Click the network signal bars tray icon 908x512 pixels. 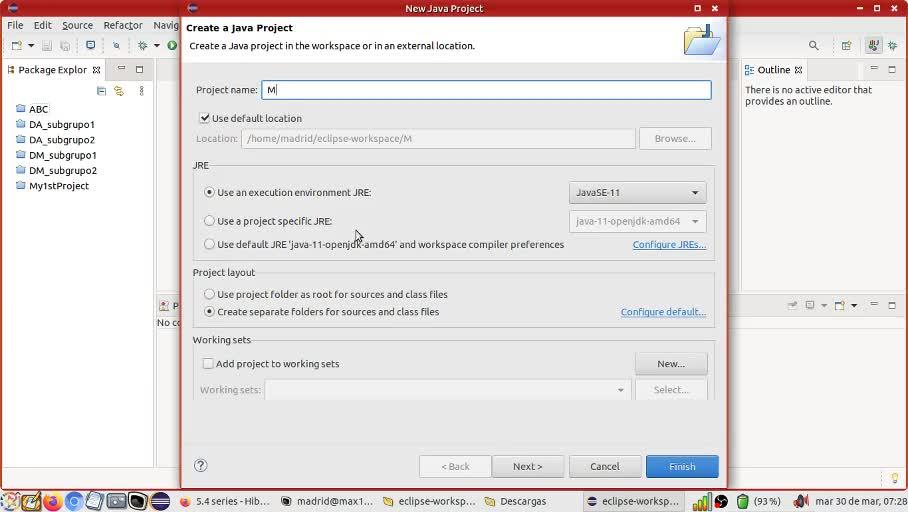coord(702,502)
